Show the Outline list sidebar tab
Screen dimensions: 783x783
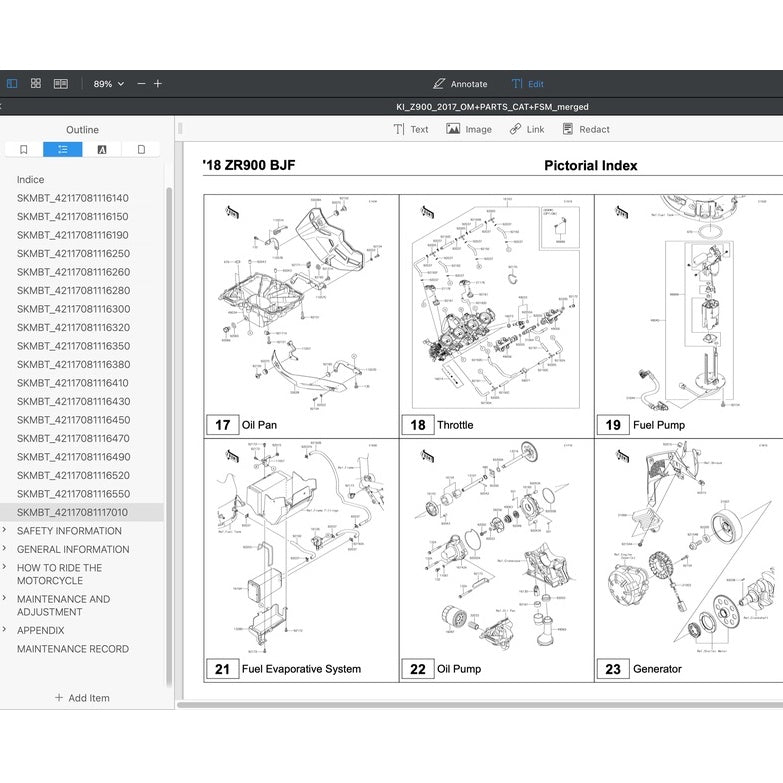click(x=63, y=149)
